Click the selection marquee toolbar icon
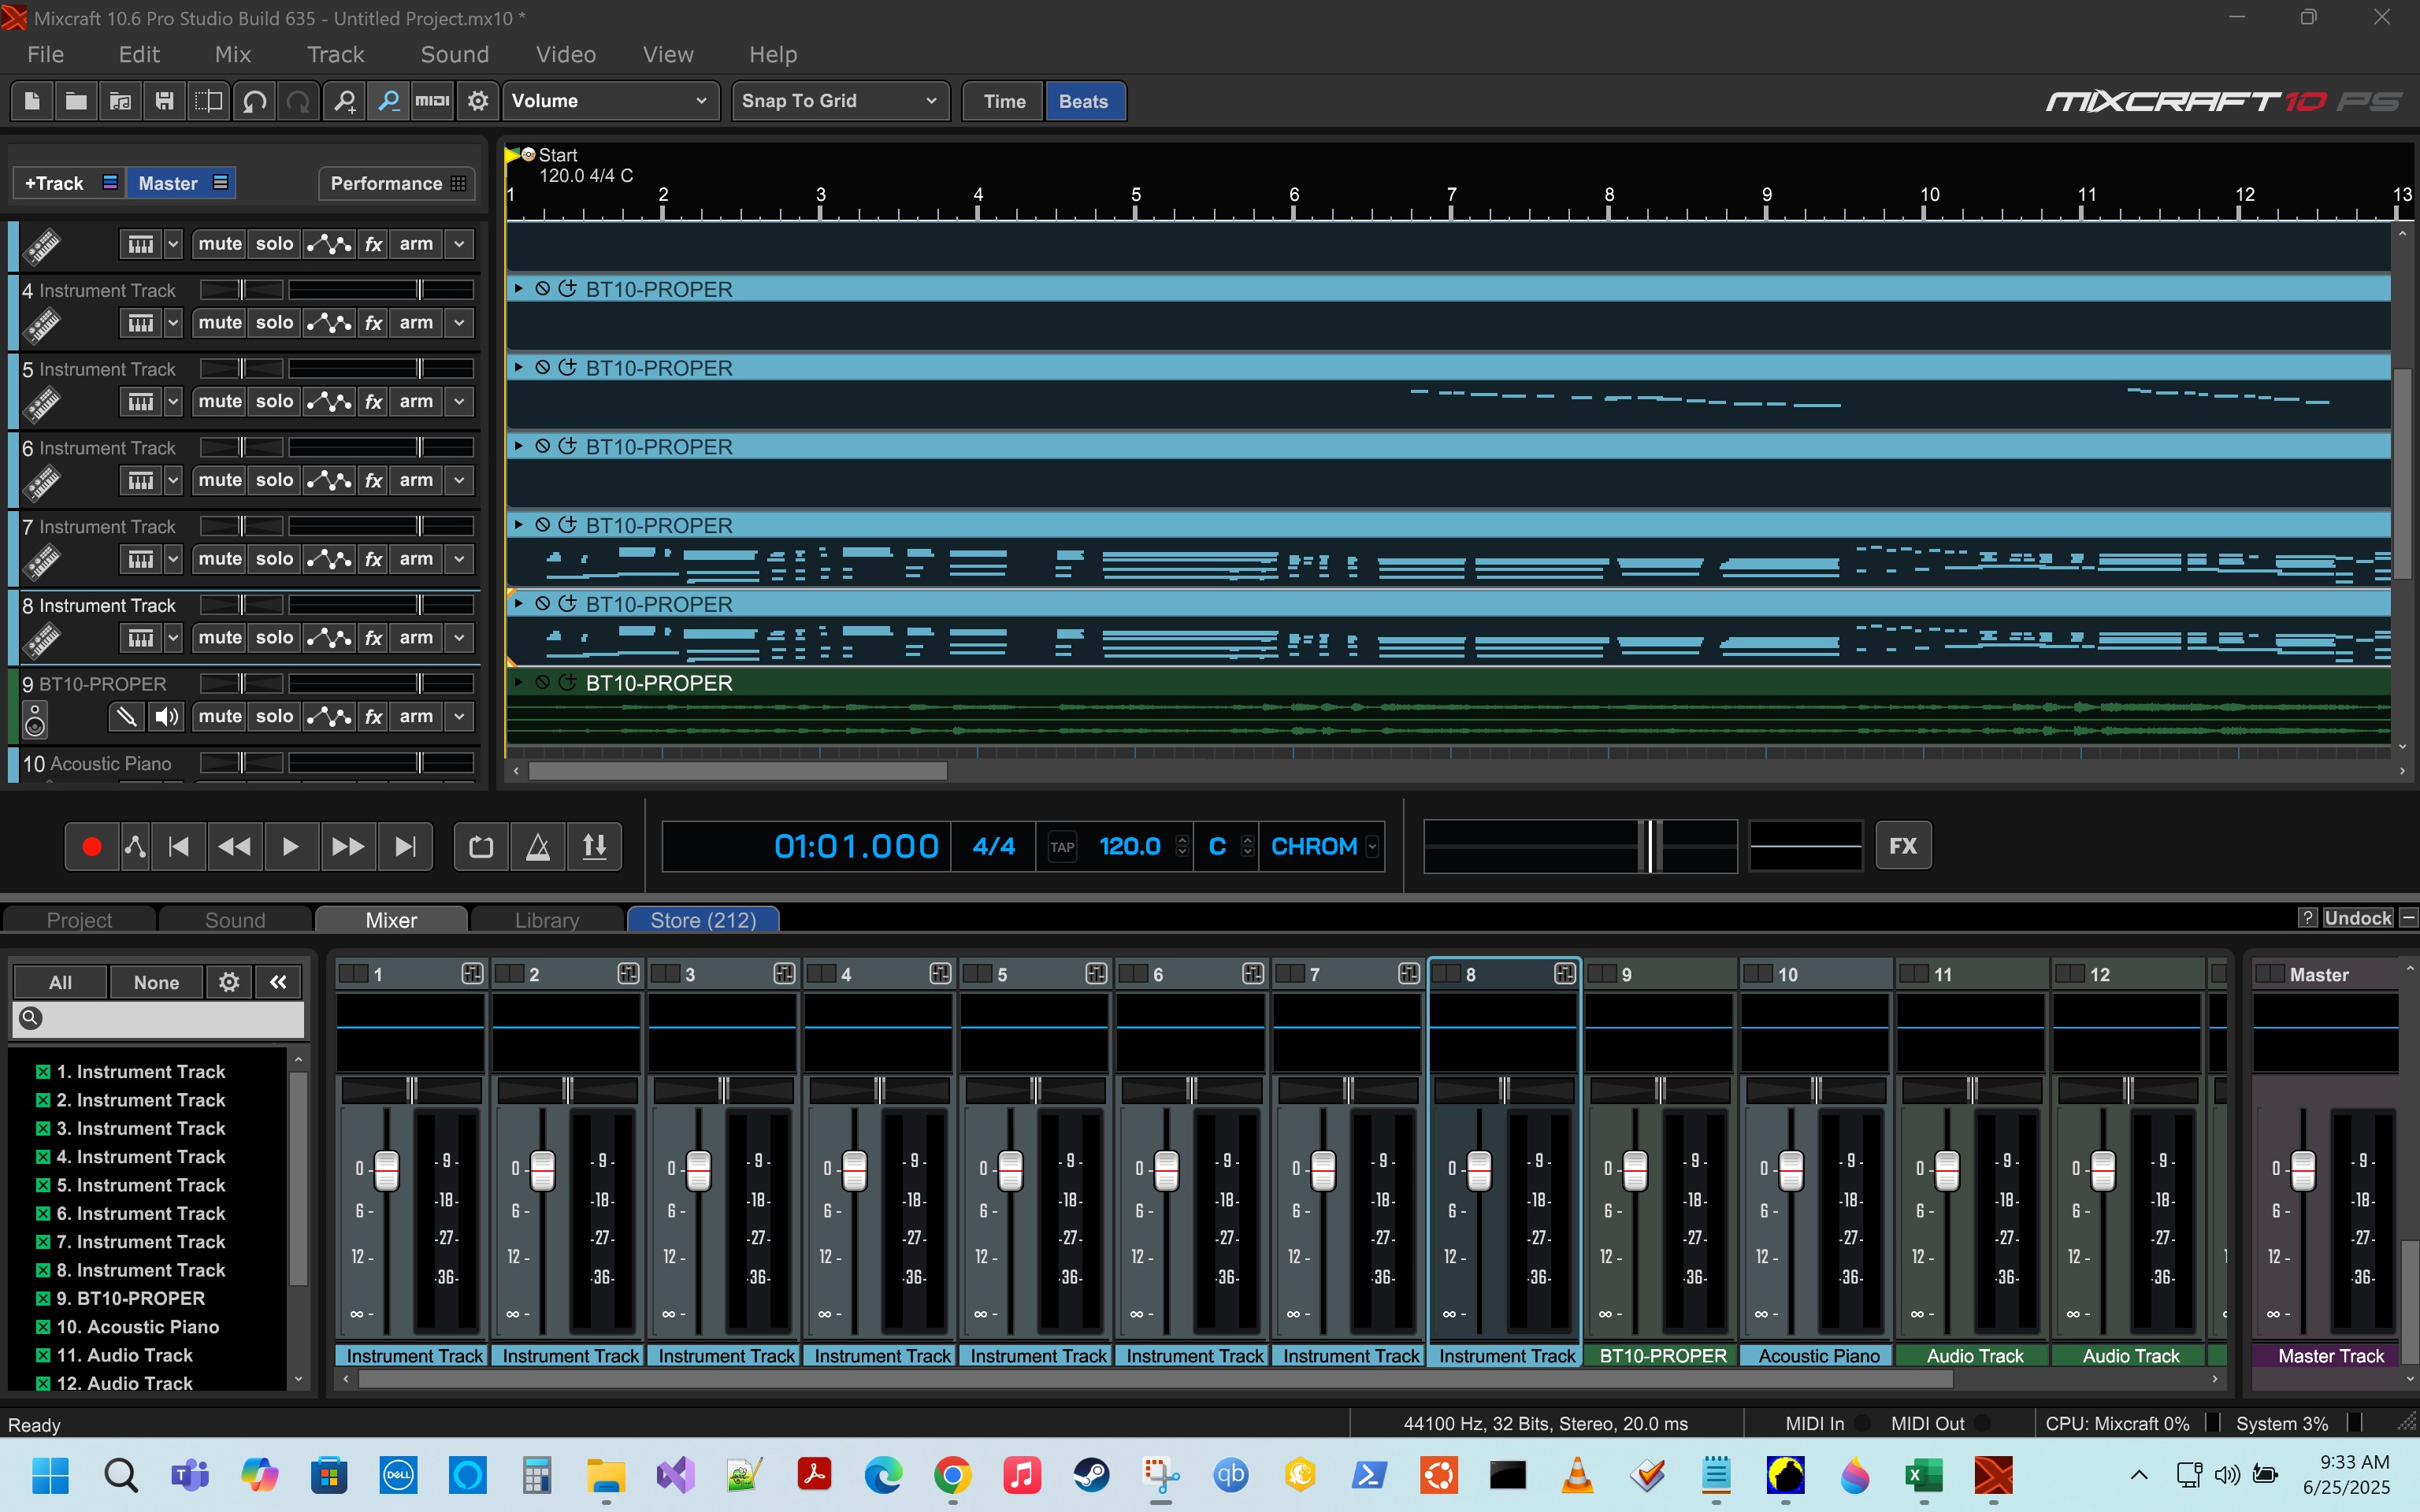This screenshot has width=2420, height=1512. point(209,101)
